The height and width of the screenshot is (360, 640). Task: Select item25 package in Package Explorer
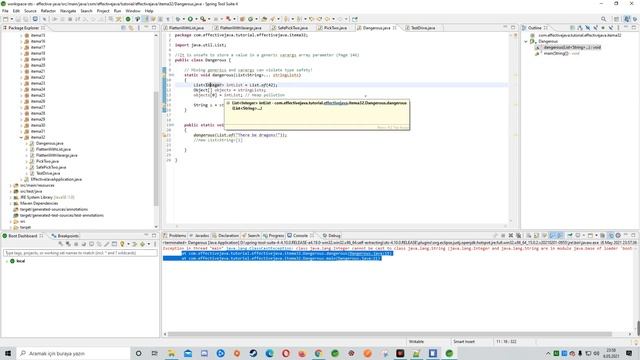[x=38, y=95]
